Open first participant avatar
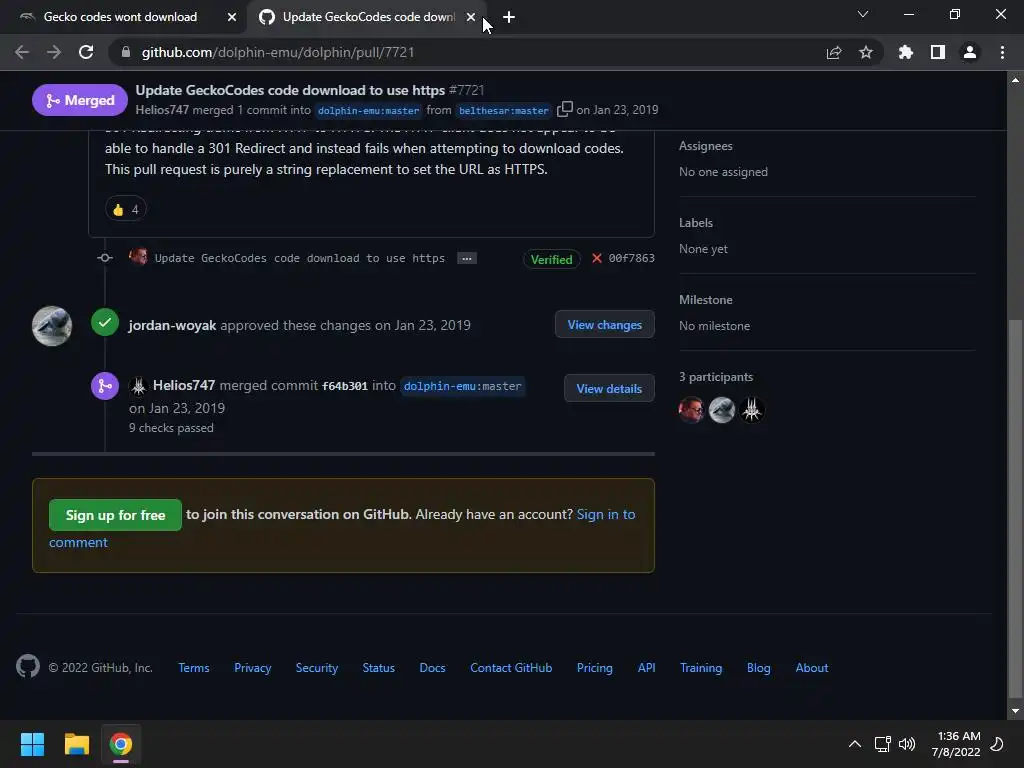 point(692,410)
